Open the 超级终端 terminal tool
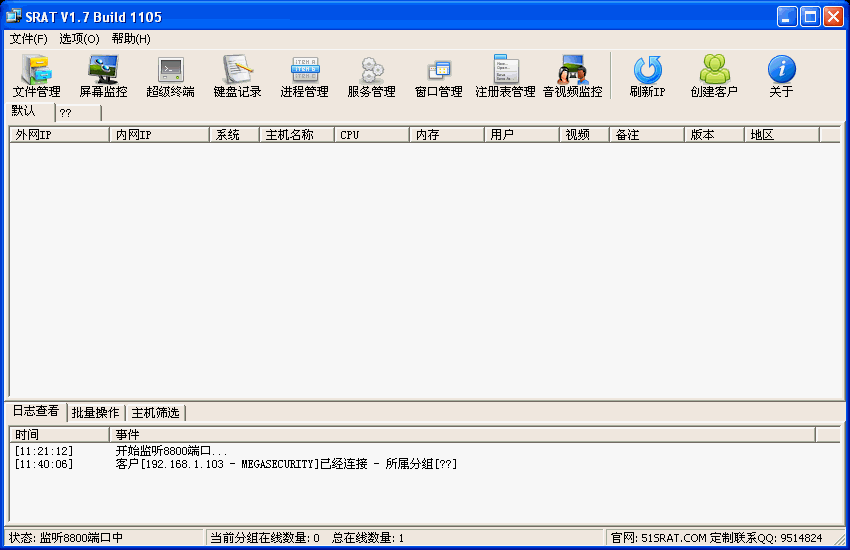Screen dimensions: 850x550 [x=170, y=76]
